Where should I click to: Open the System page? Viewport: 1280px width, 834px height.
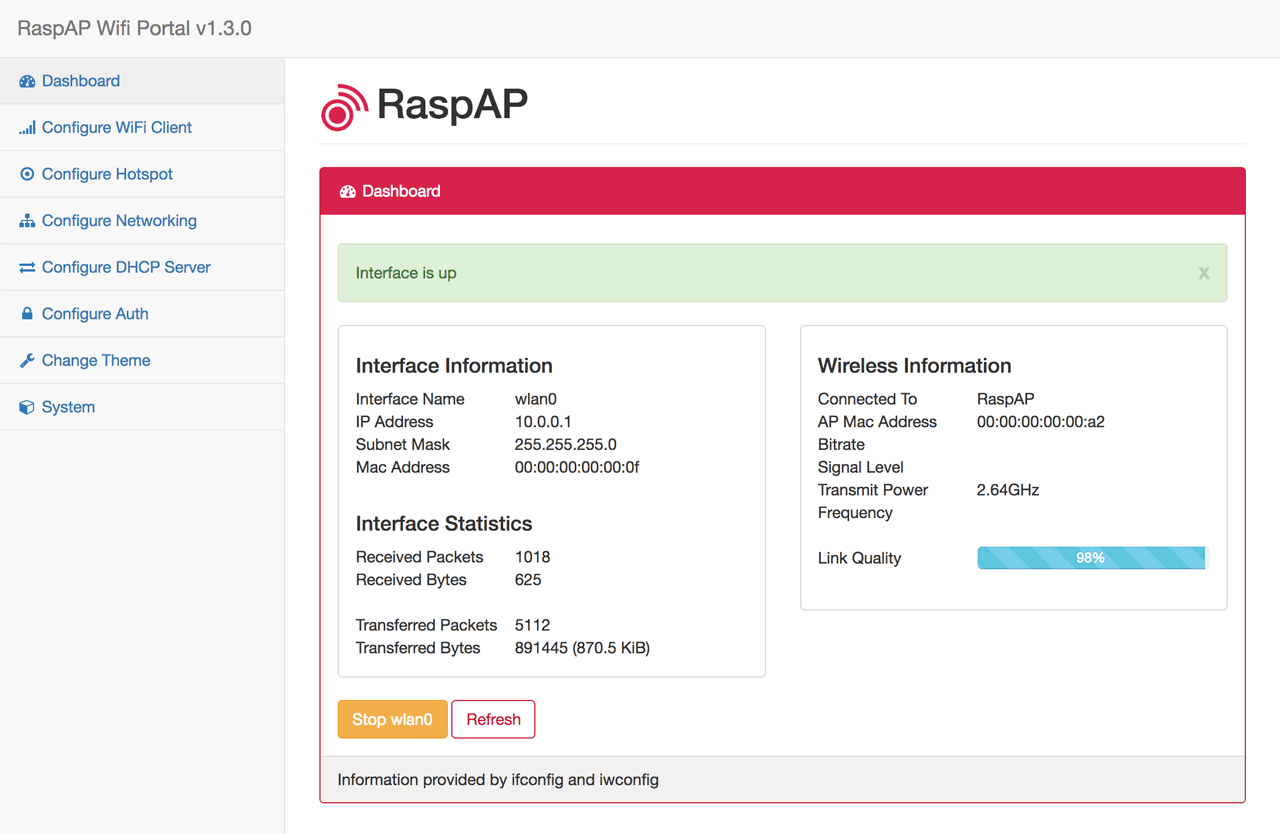[142, 407]
